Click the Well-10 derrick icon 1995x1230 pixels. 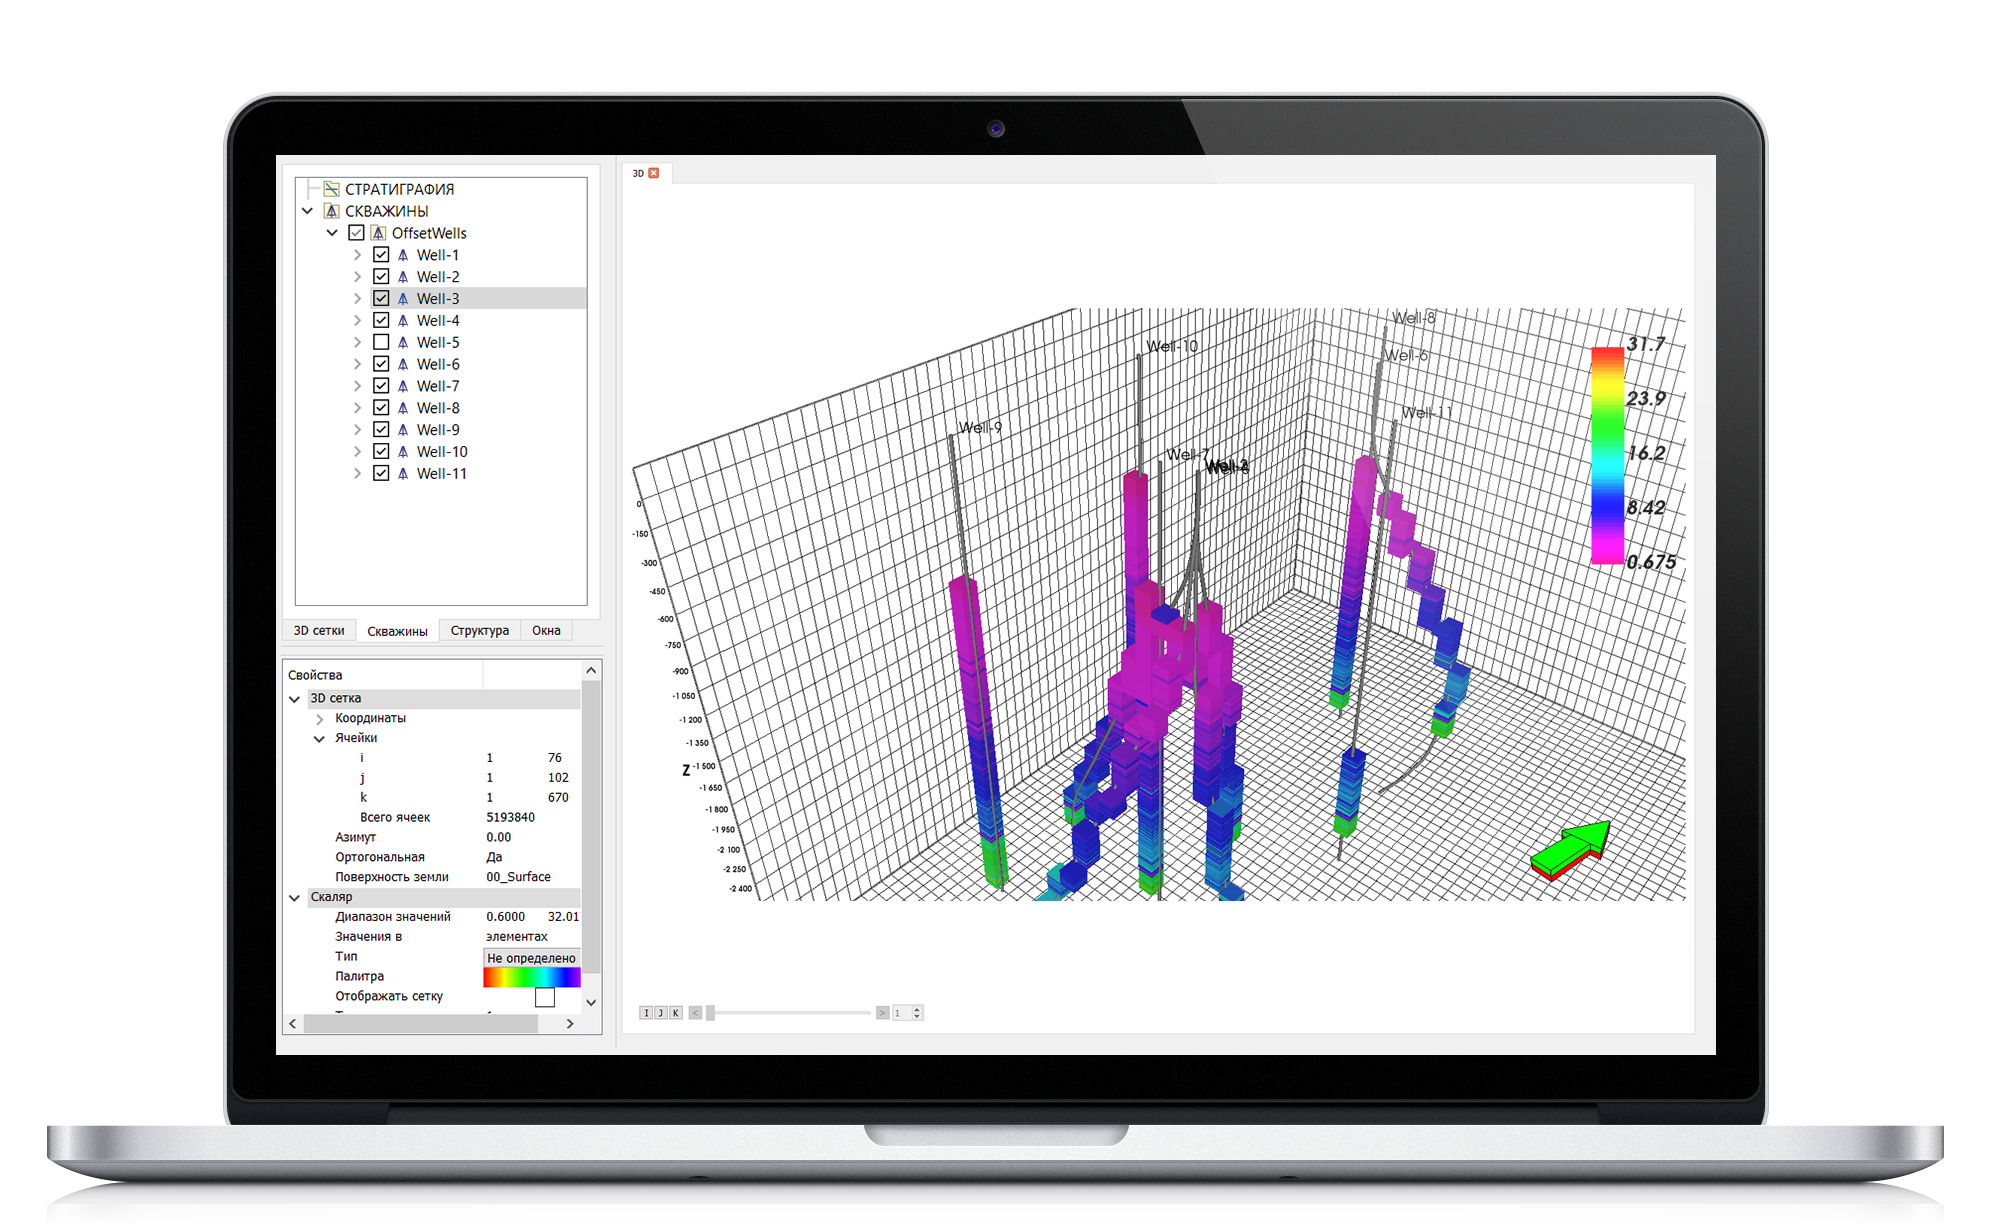(x=403, y=452)
